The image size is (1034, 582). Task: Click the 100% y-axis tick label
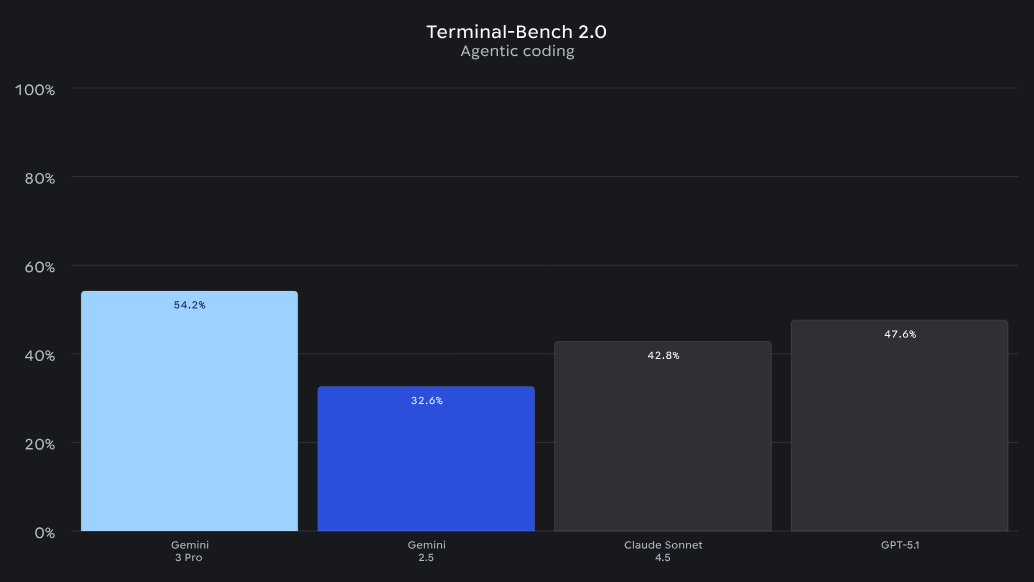35,90
